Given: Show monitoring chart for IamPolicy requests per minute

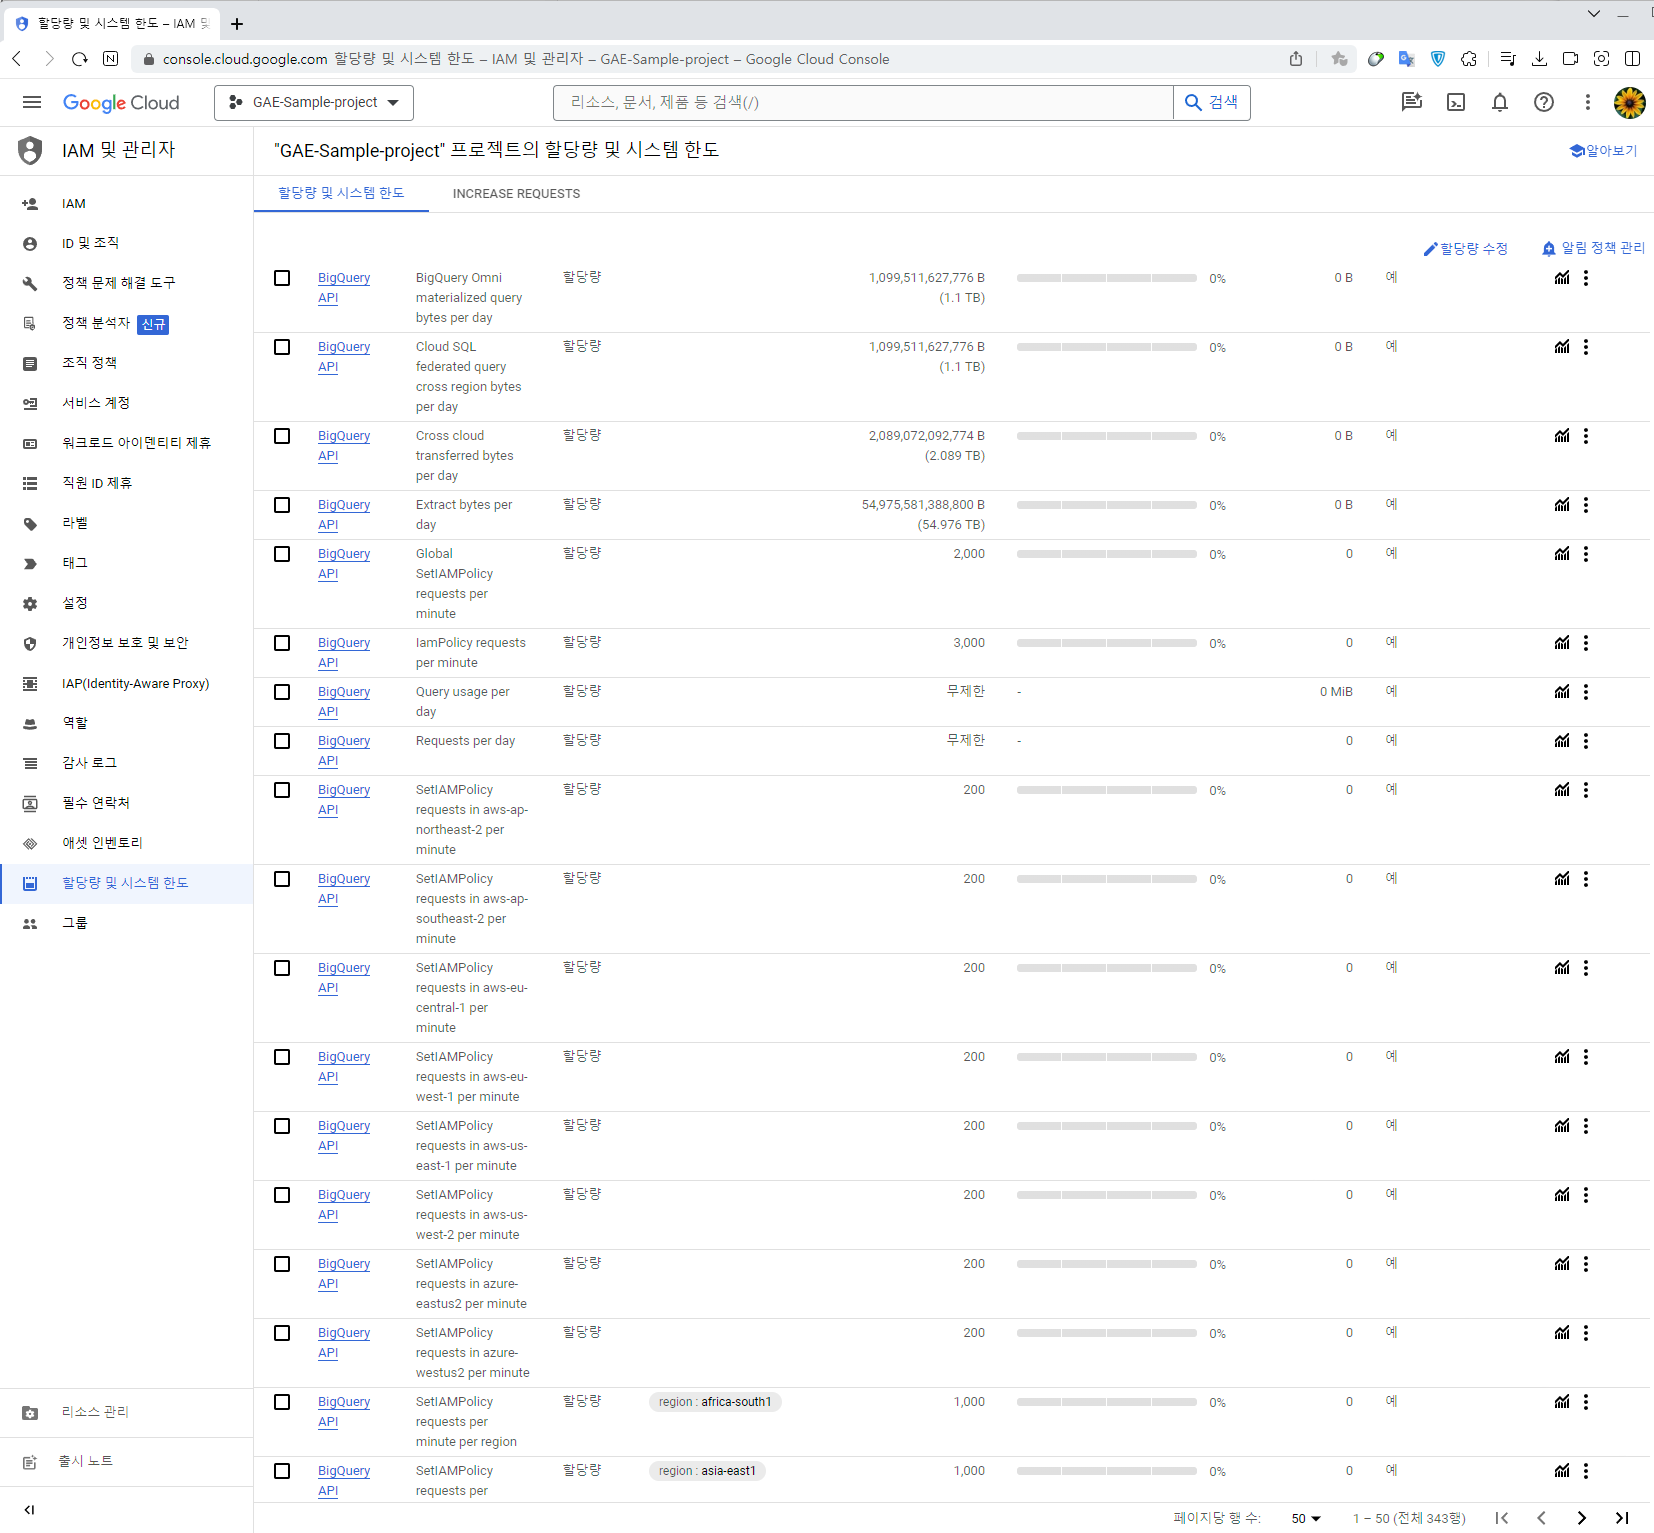Looking at the screenshot, I should [1562, 643].
